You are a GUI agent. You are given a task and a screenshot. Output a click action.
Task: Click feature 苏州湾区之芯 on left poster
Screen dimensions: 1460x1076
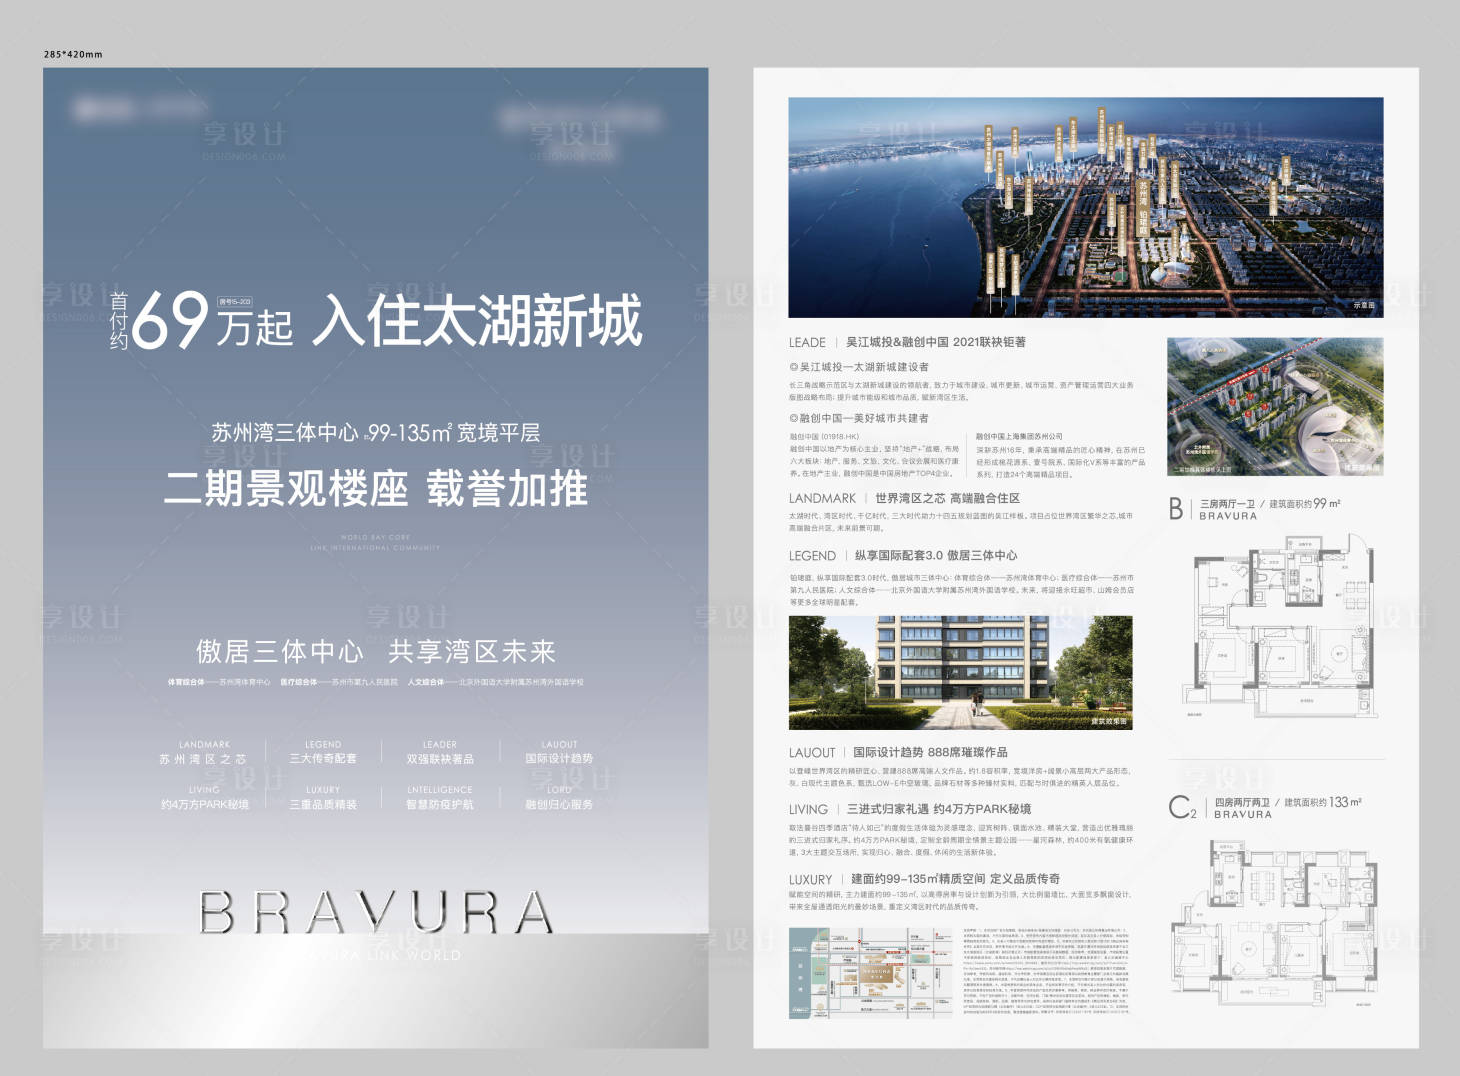pos(203,759)
